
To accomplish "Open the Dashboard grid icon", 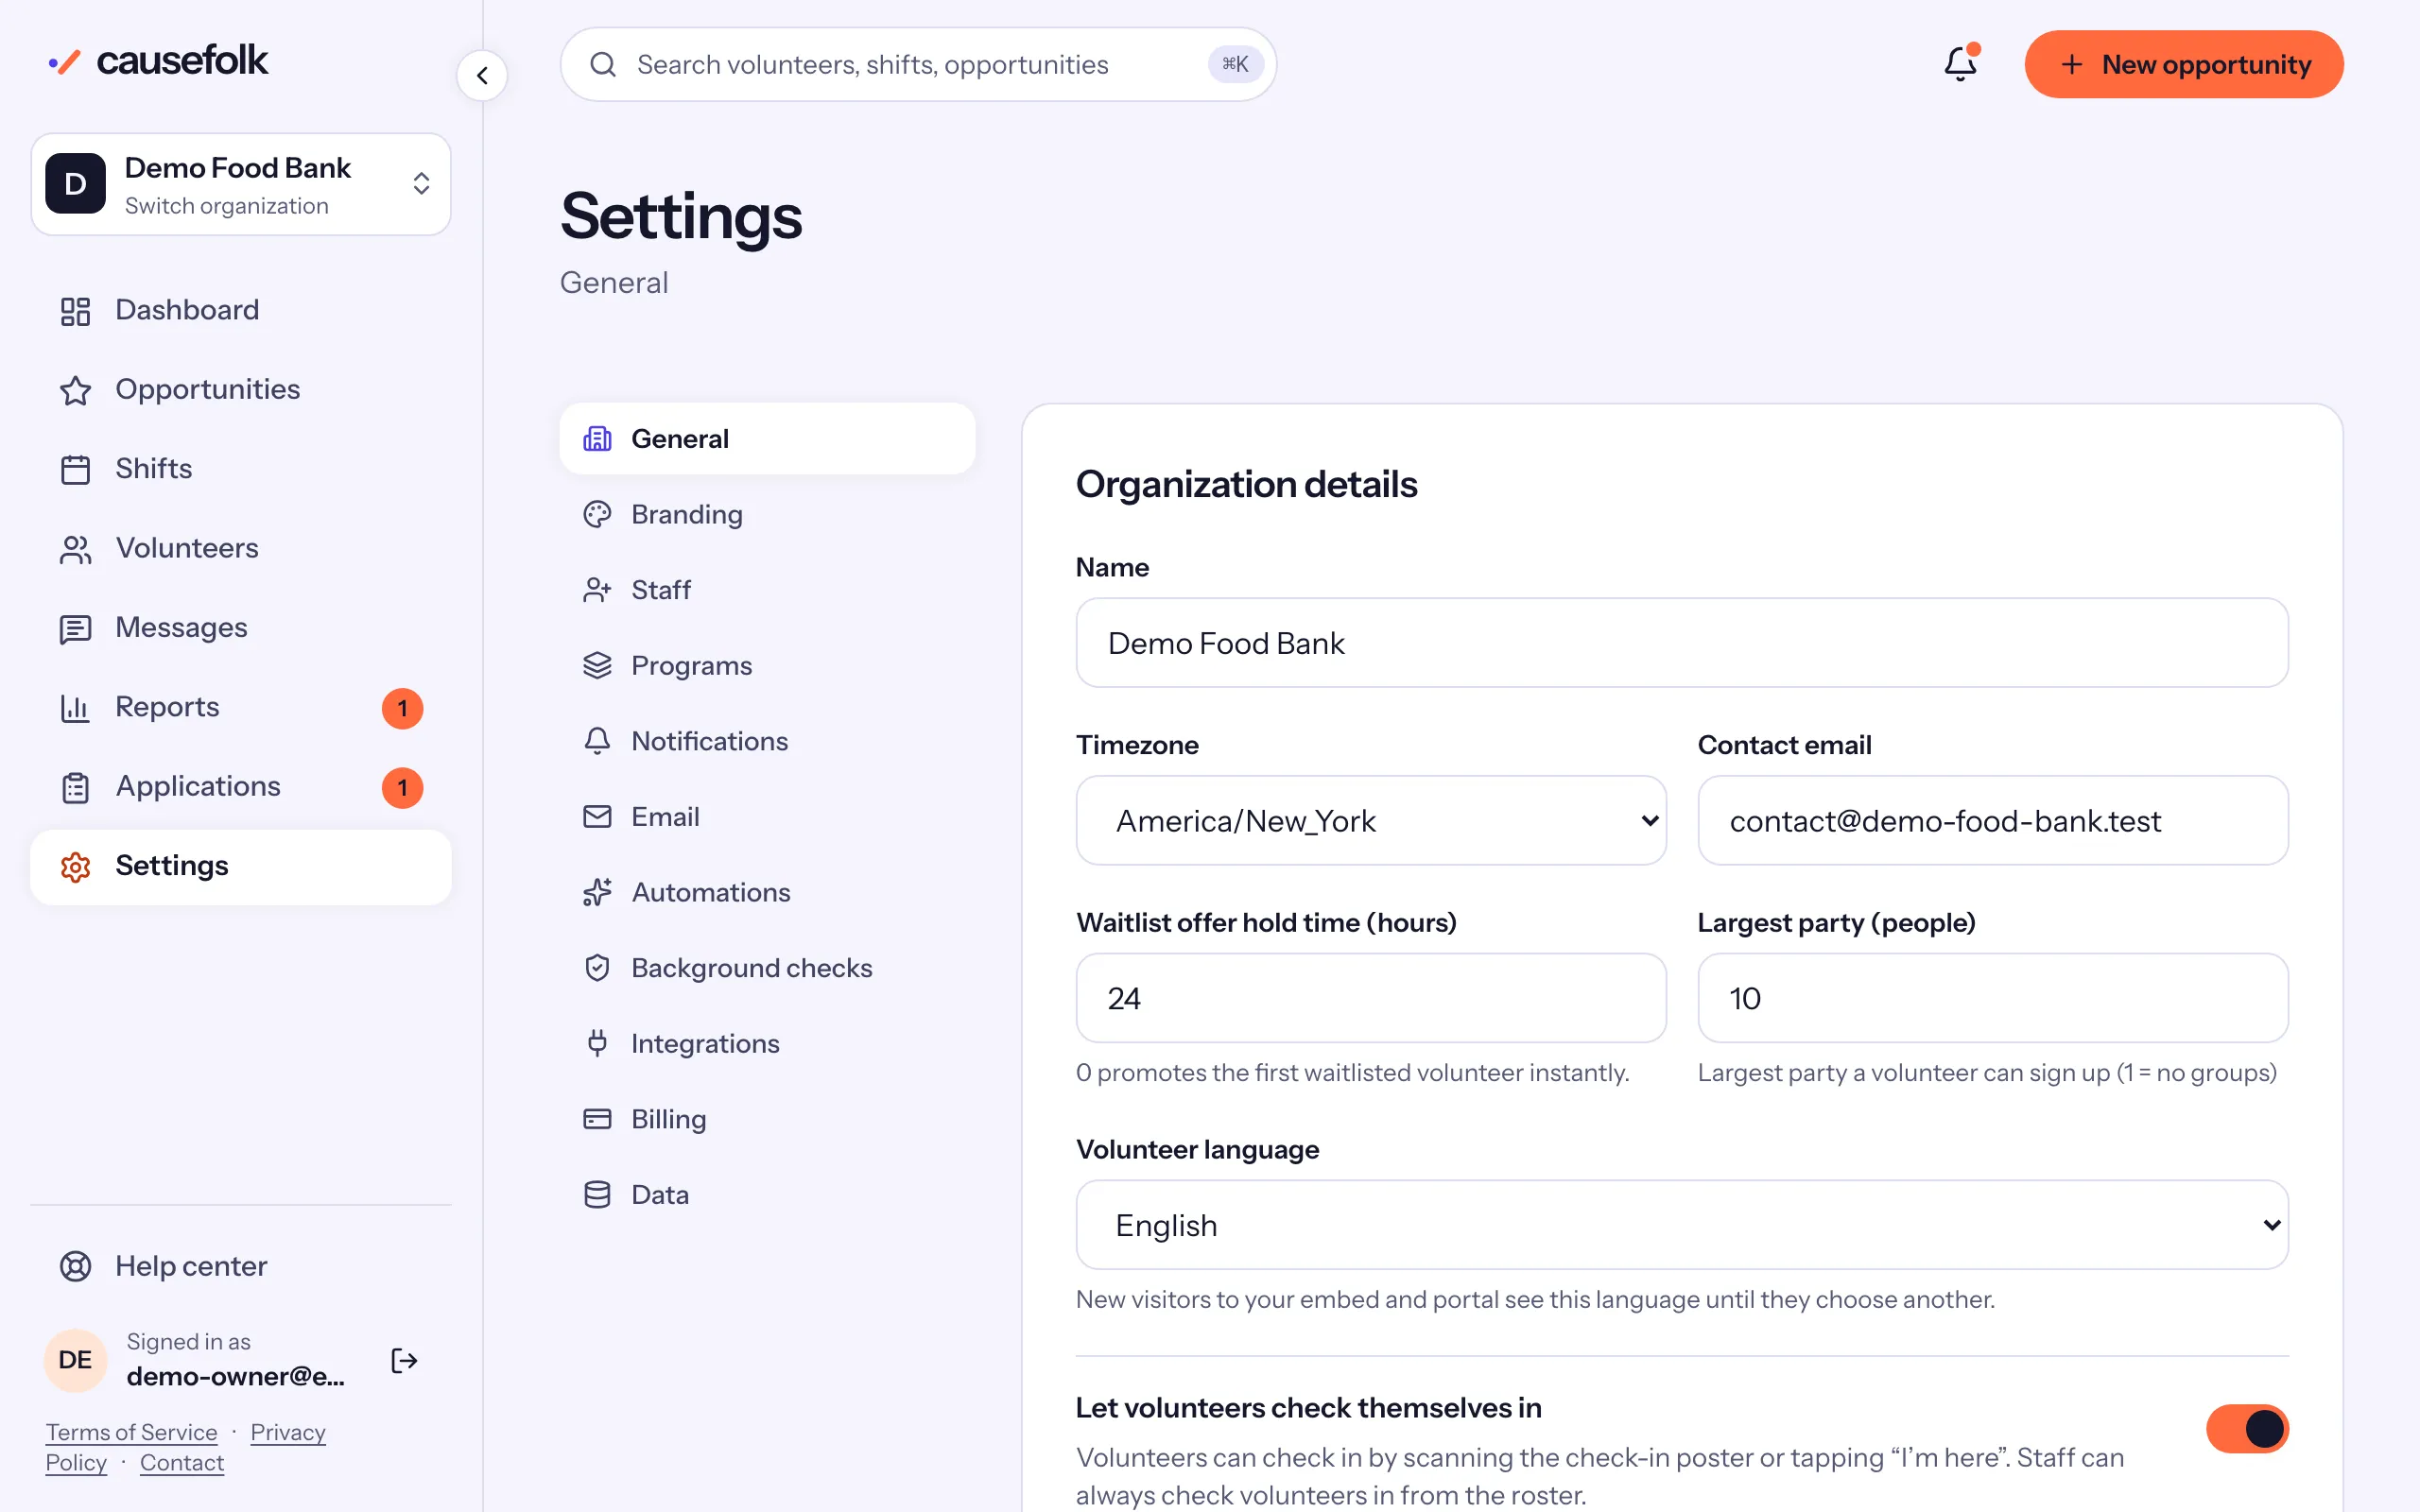I will [75, 311].
